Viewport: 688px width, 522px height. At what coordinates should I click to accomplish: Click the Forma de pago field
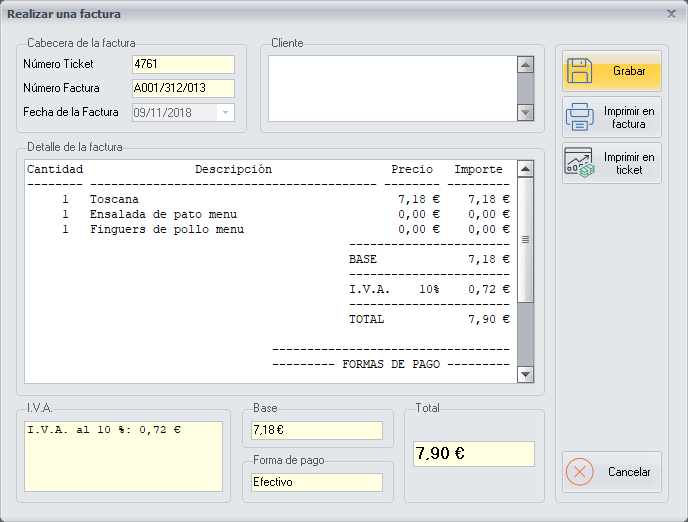[x=317, y=482]
